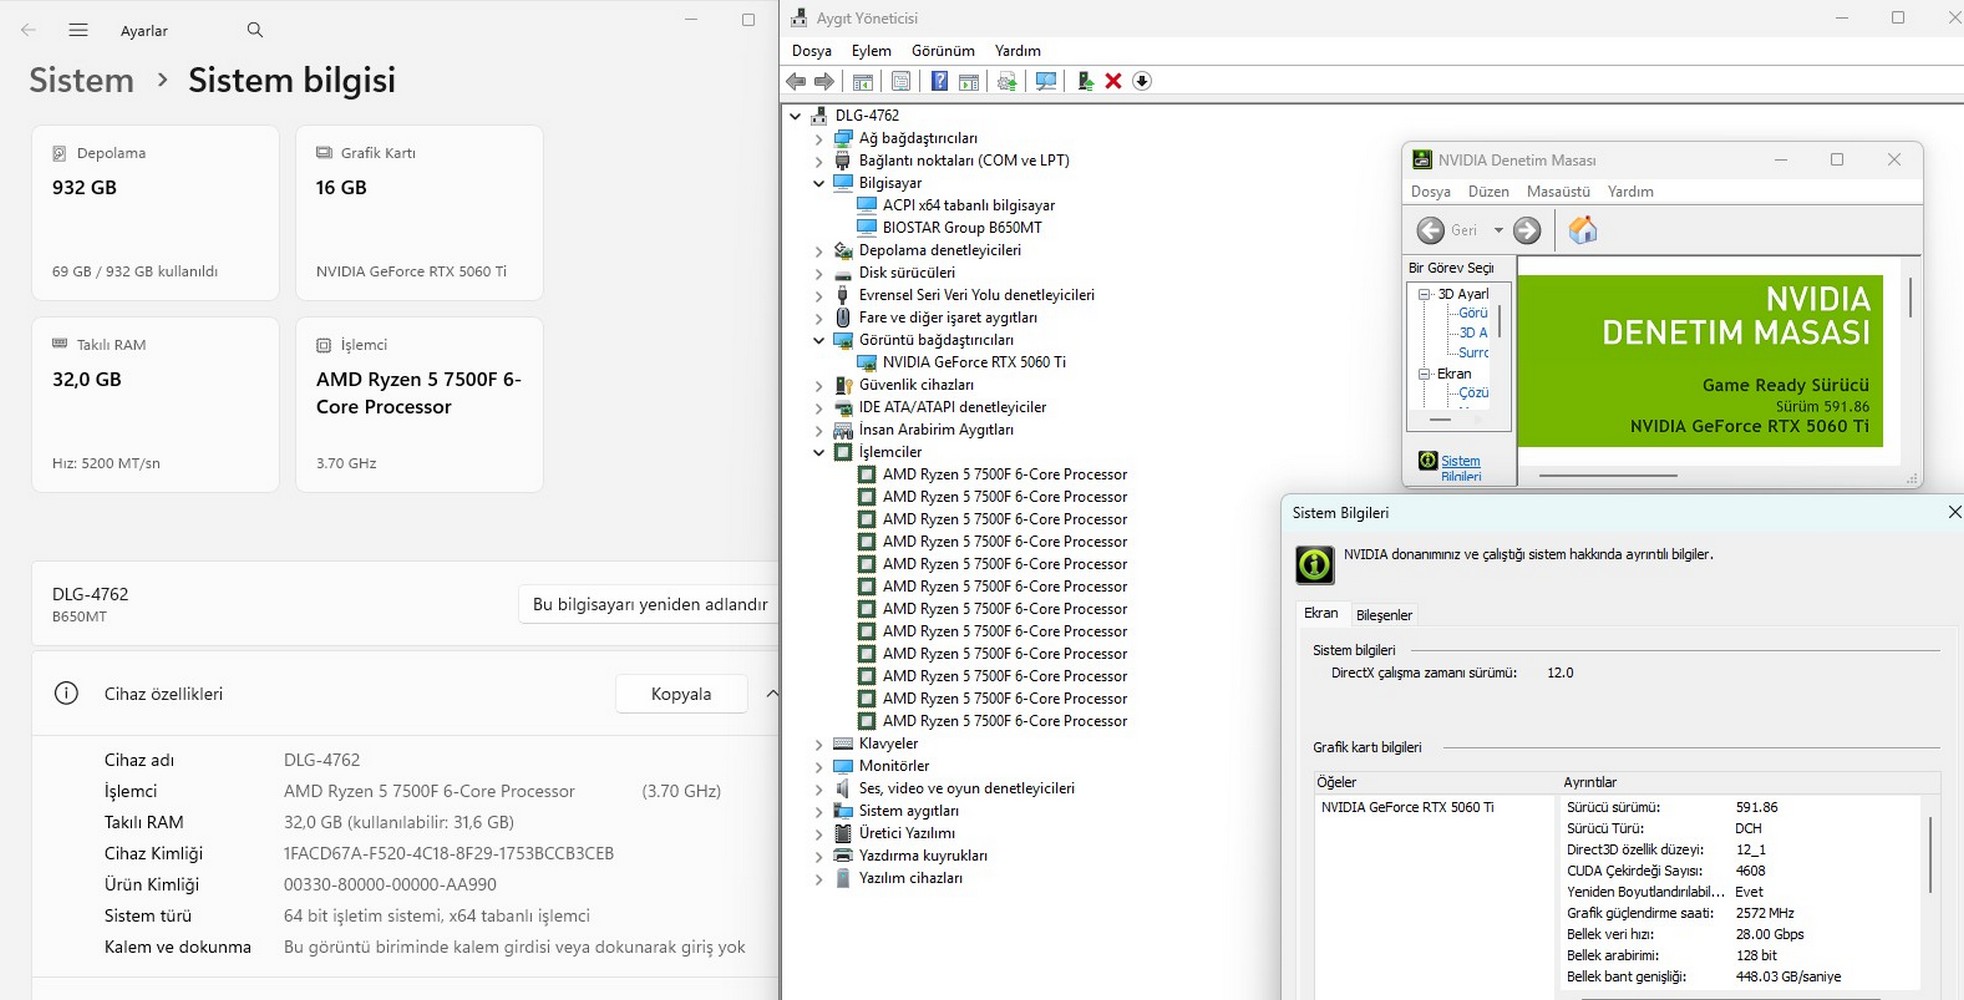The image size is (1964, 1000).
Task: Collapse the 3D Ayarları tree node
Action: coord(1424,294)
